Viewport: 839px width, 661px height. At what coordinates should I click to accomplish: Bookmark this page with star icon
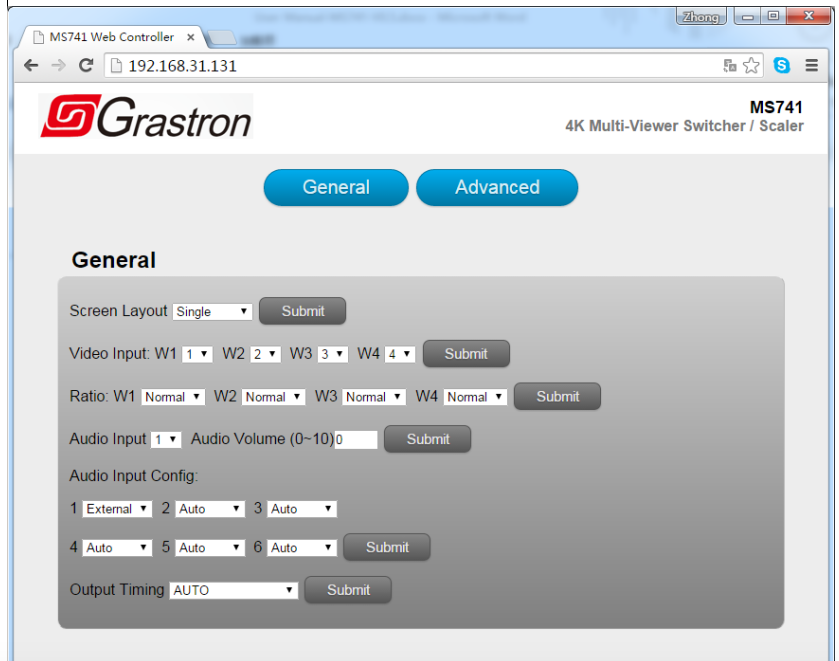point(751,66)
